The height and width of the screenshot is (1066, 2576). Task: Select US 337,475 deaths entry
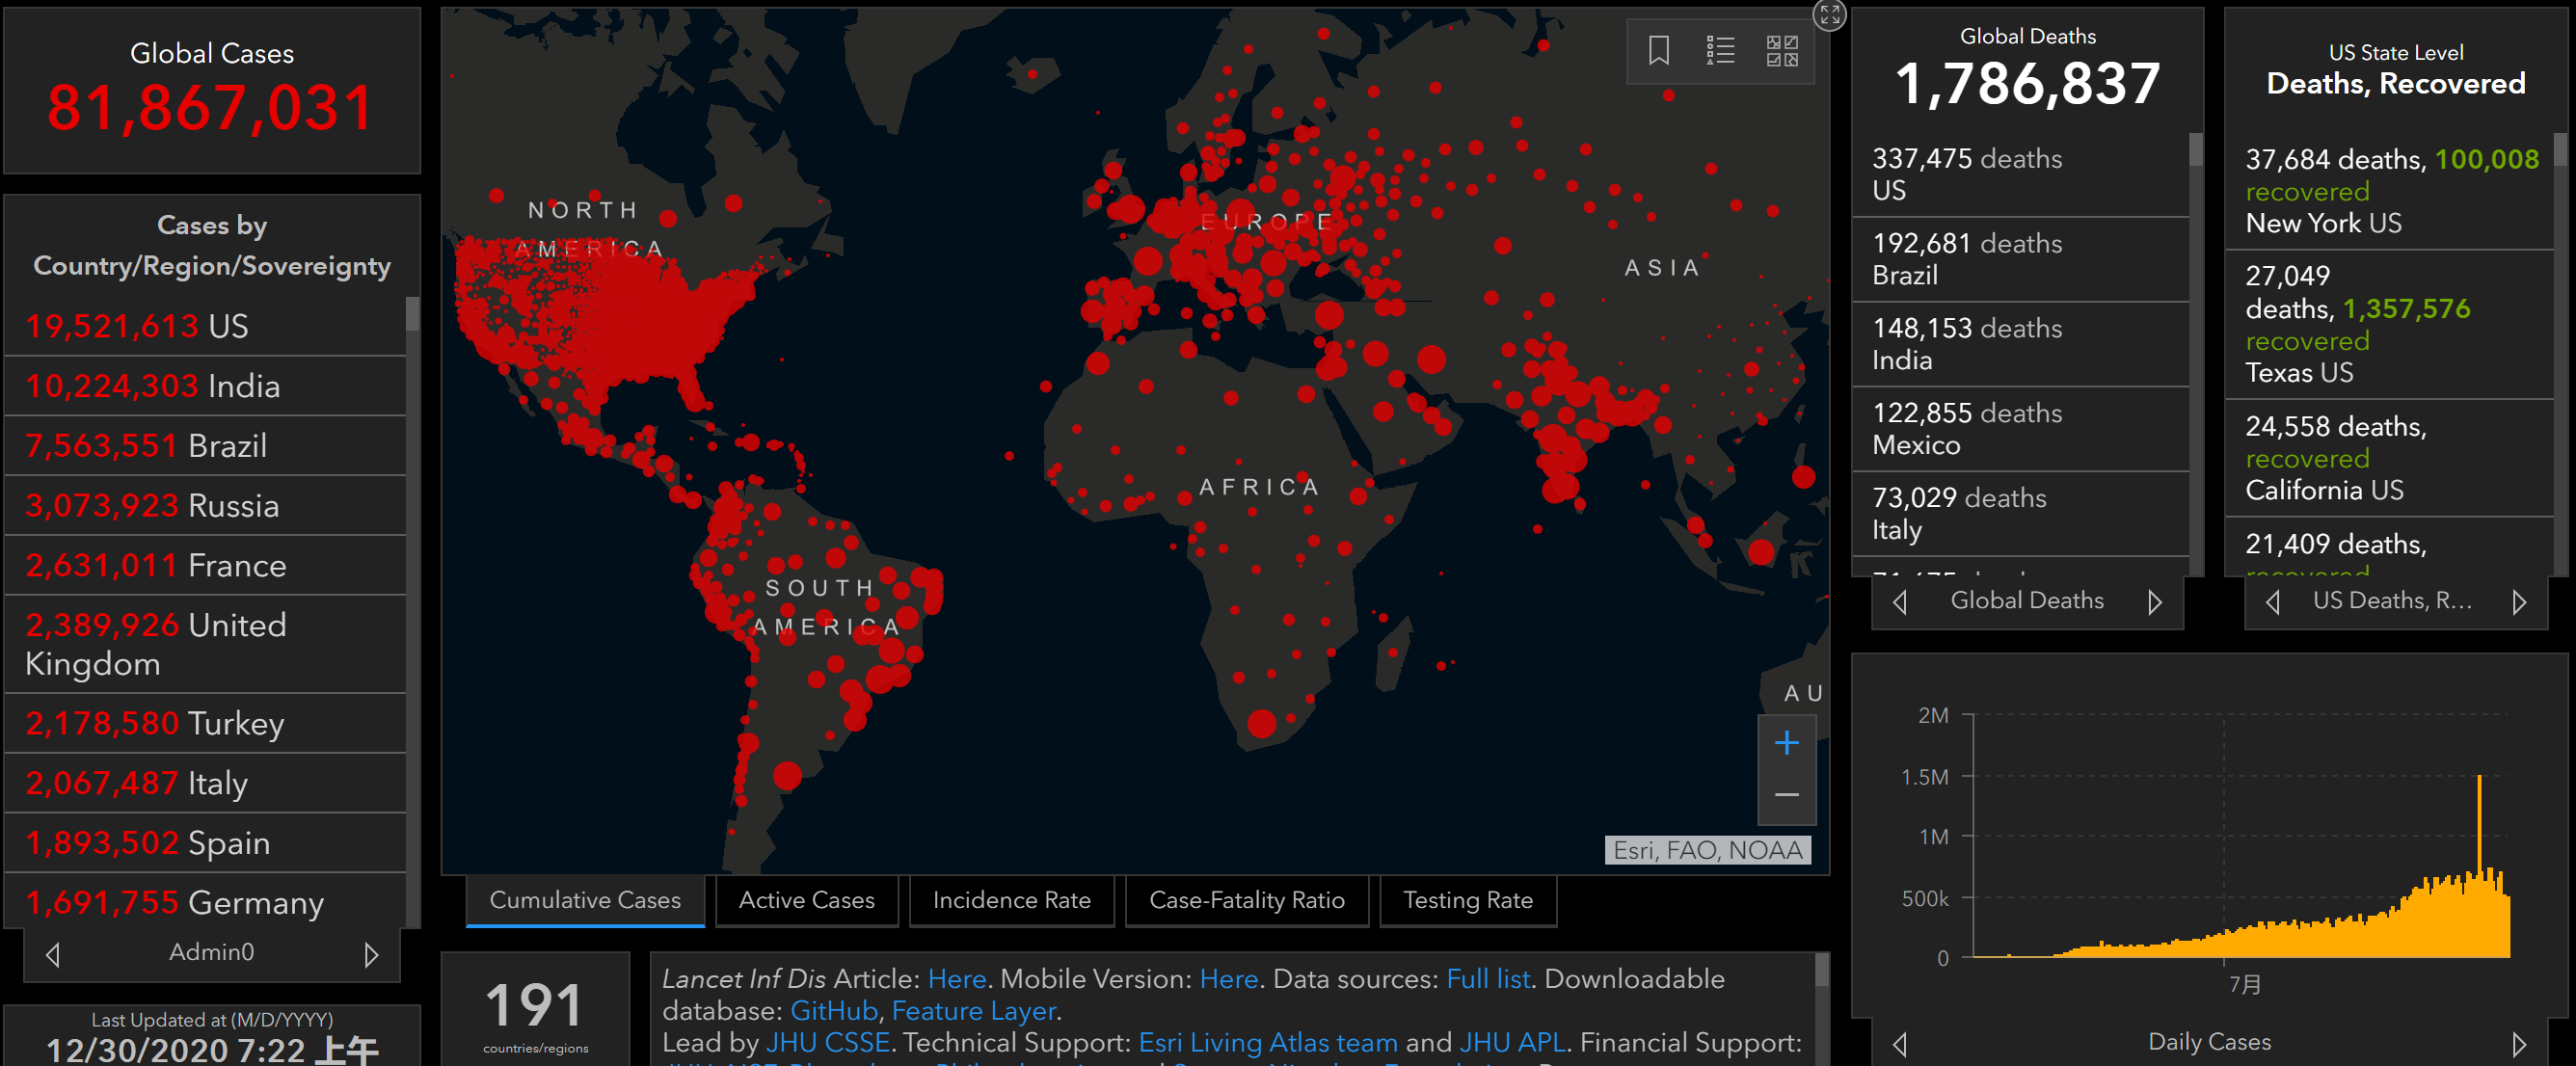pyautogui.click(x=2020, y=174)
